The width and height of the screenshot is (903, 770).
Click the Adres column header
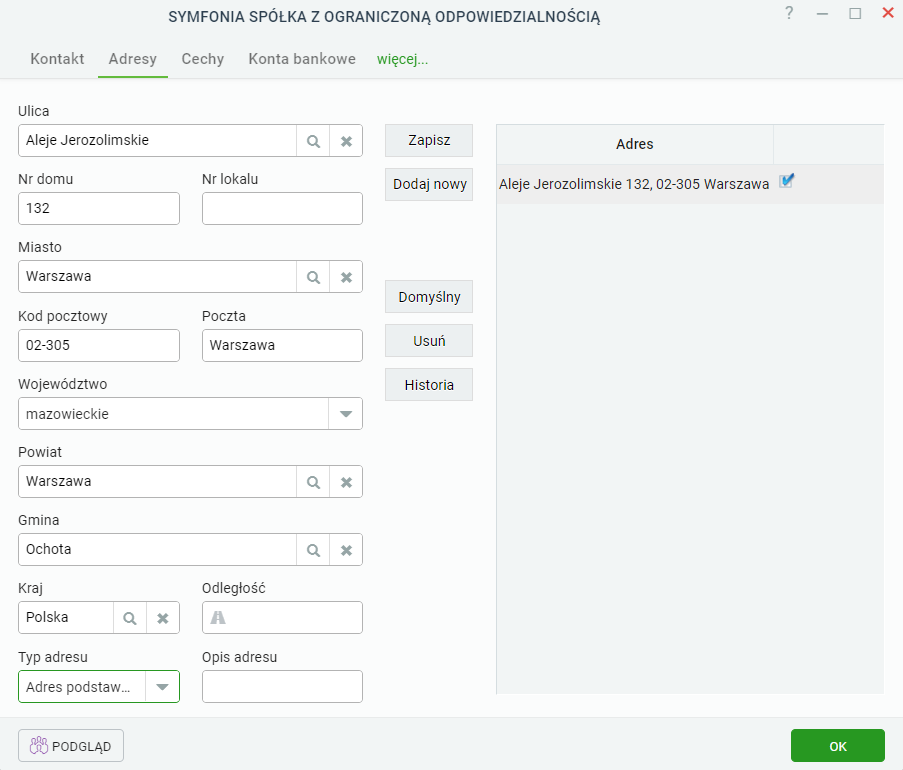tap(635, 144)
